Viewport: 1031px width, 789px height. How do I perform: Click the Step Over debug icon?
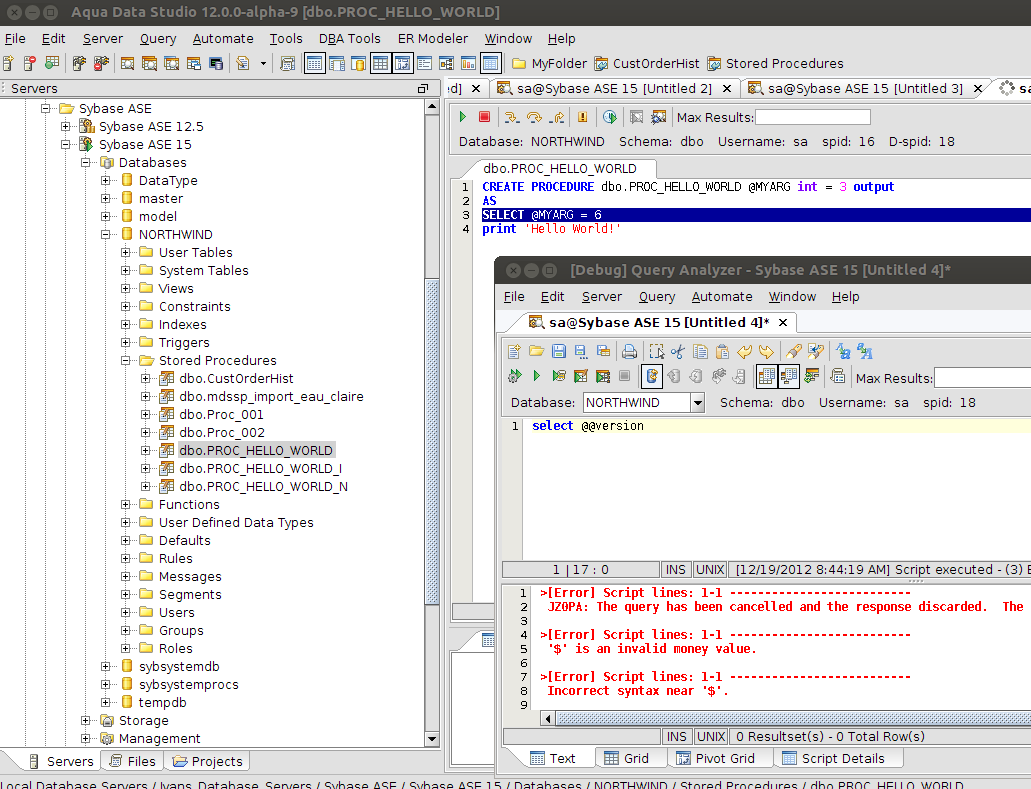(x=534, y=117)
